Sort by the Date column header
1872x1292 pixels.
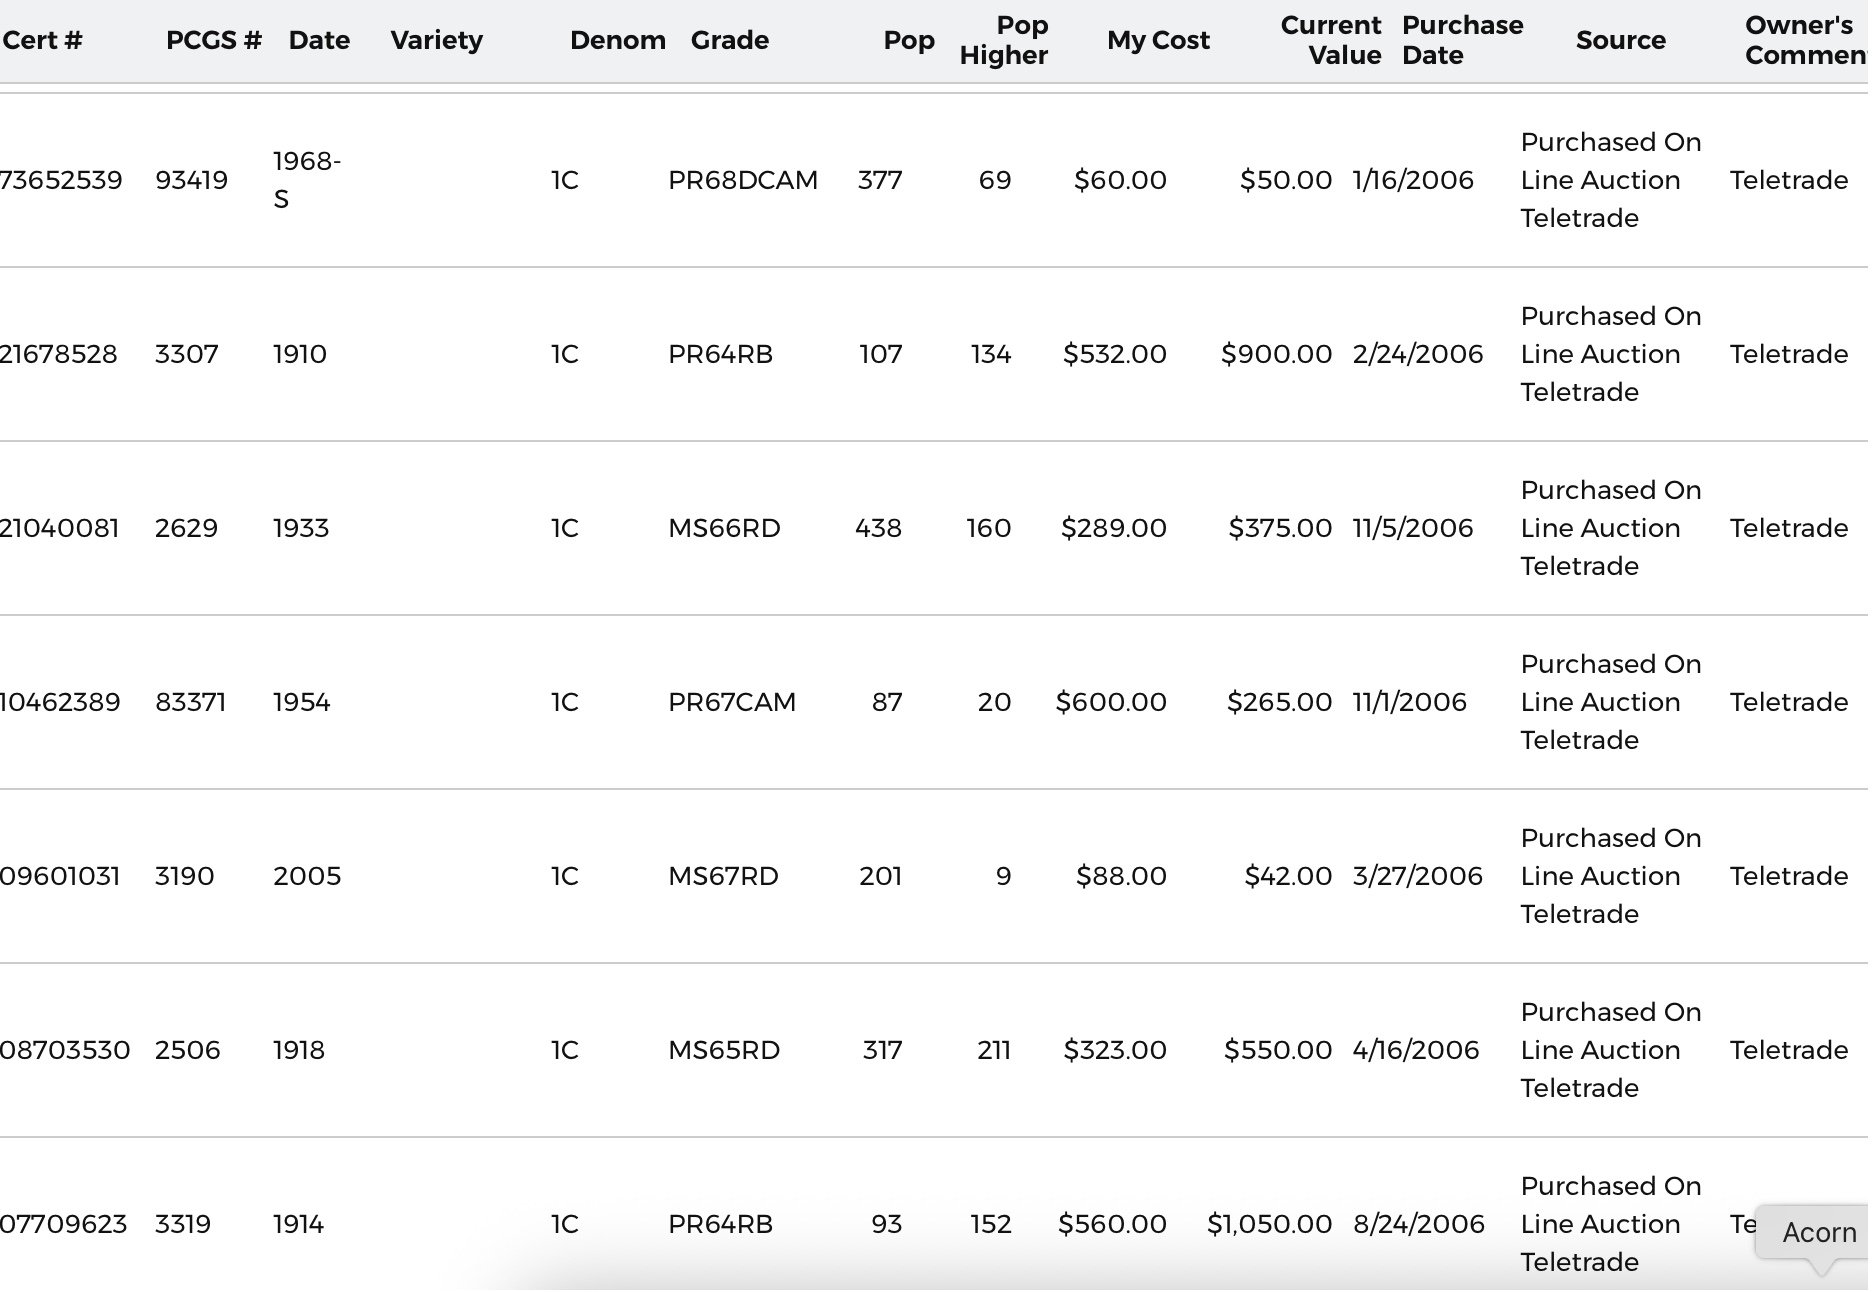click(319, 40)
